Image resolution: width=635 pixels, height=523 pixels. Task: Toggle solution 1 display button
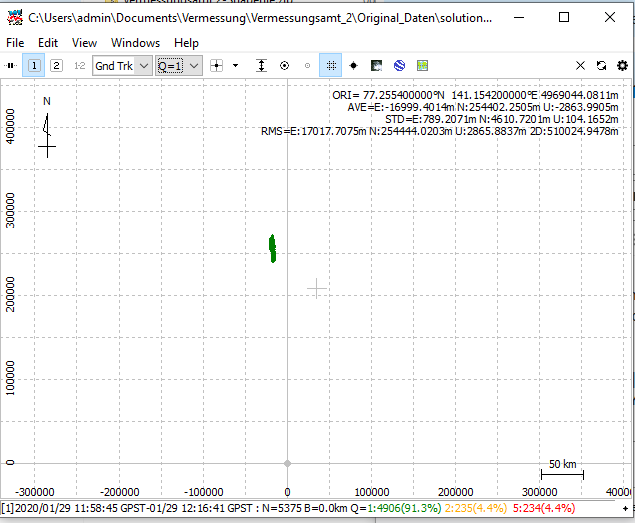[x=34, y=65]
